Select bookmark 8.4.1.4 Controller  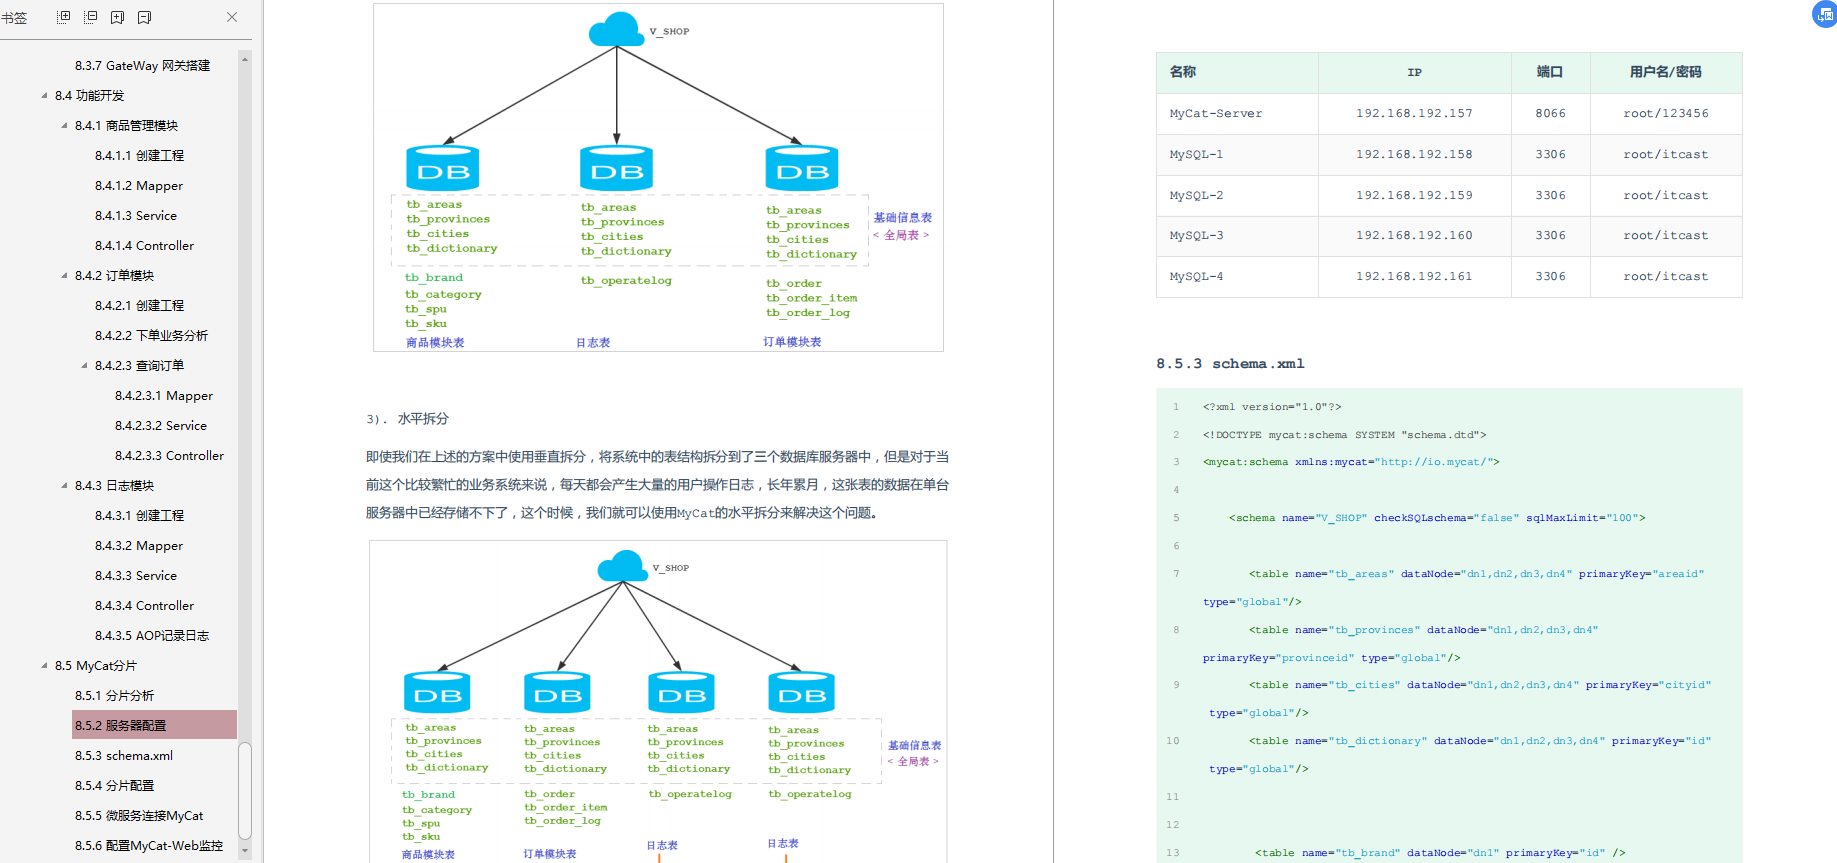pyautogui.click(x=144, y=245)
